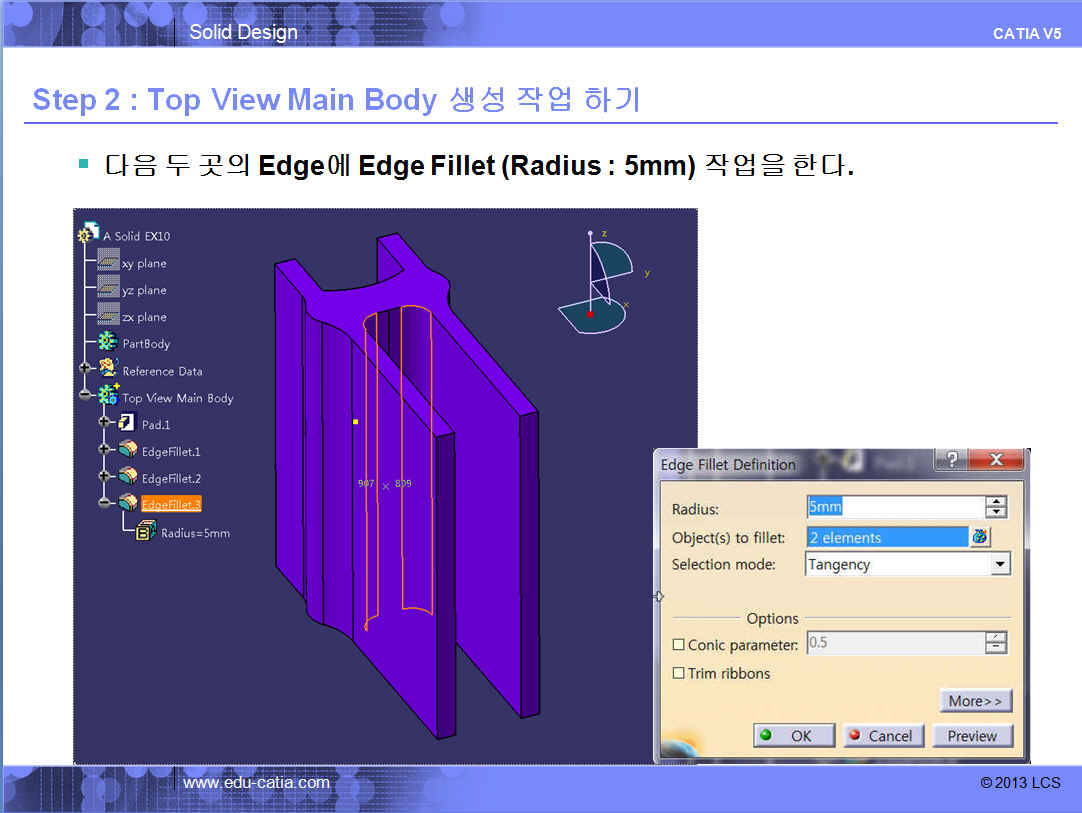Select the Pad.1 label in tree
Viewport: 1082px width, 813px height.
click(x=156, y=424)
